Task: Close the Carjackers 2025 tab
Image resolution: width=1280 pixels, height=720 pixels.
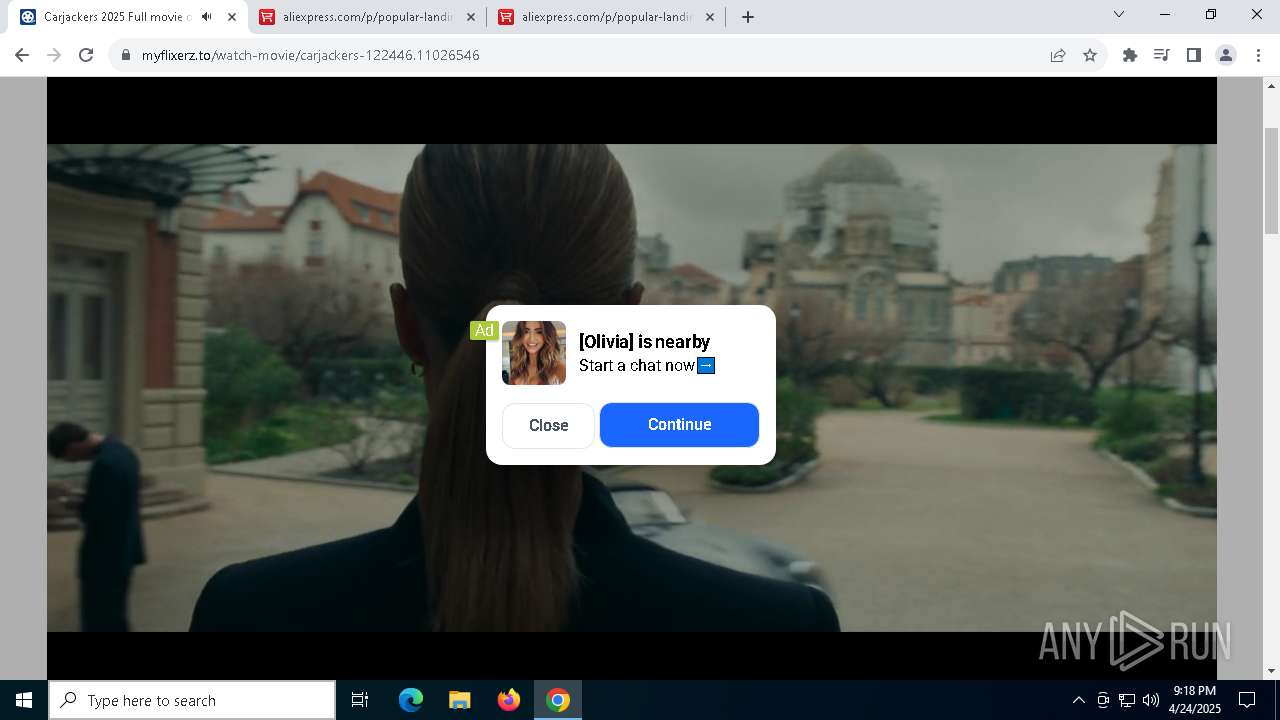Action: pos(232,17)
